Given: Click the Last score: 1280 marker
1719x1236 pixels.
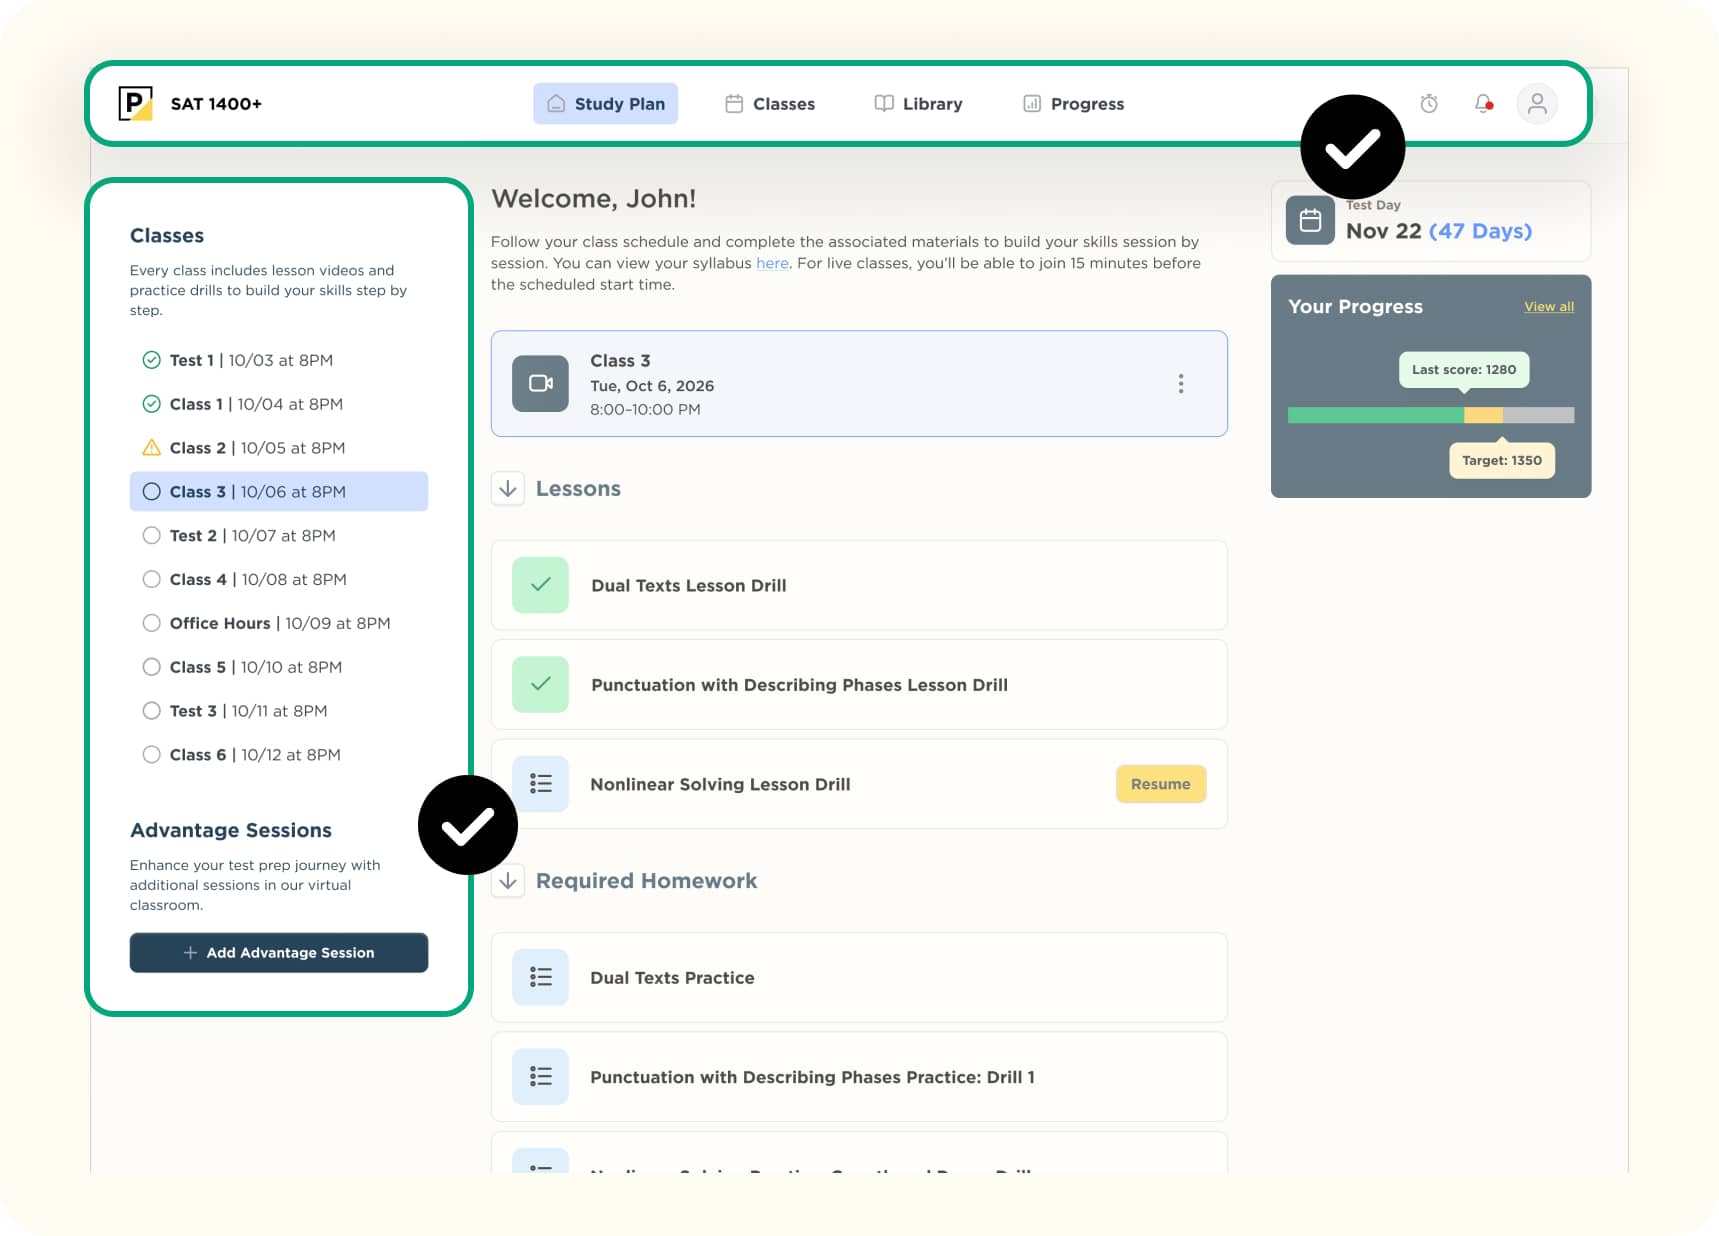Looking at the screenshot, I should click(x=1464, y=369).
